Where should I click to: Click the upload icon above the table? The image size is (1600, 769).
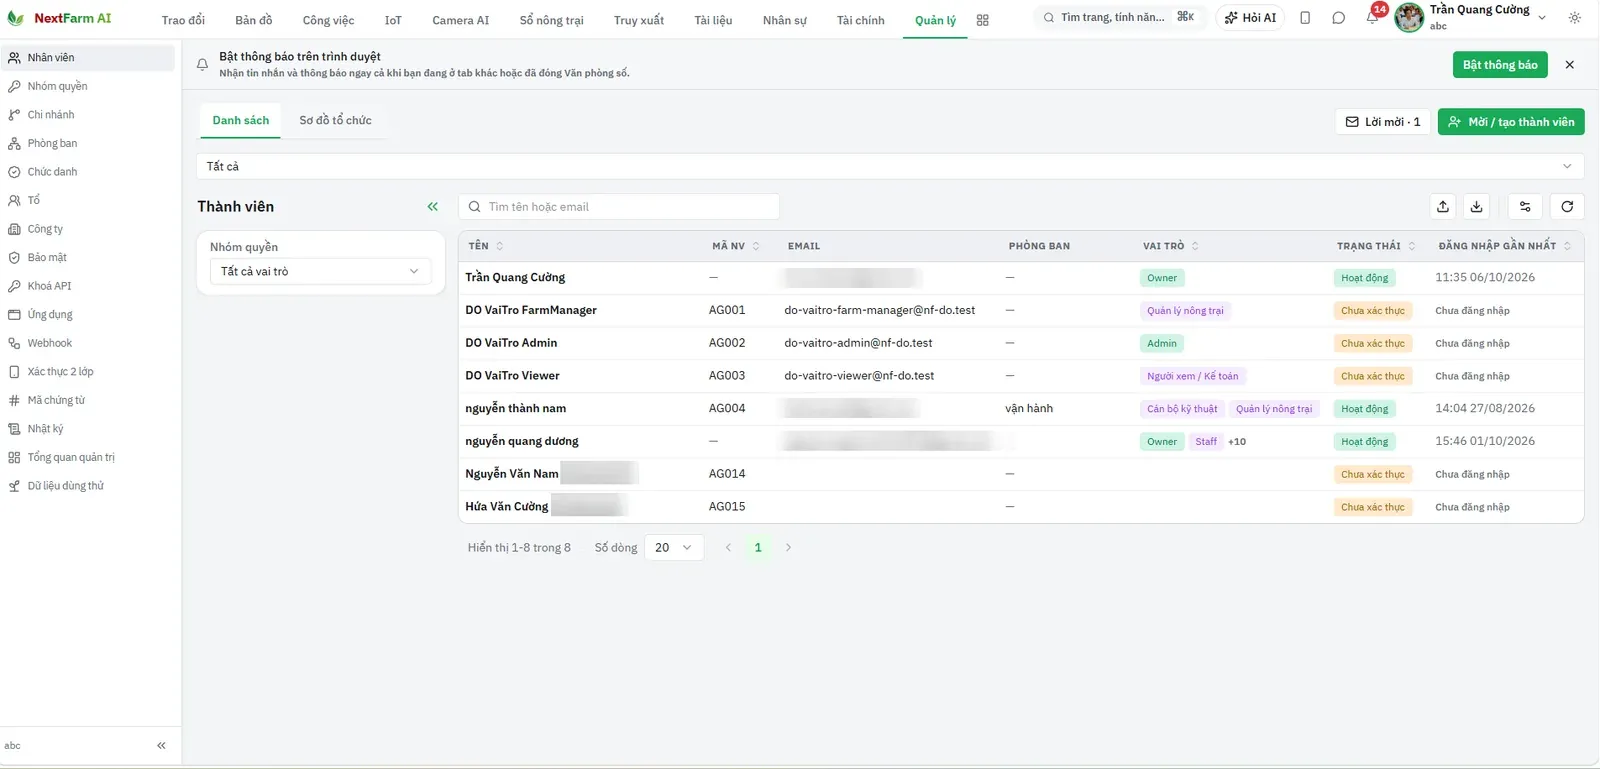tap(1443, 207)
